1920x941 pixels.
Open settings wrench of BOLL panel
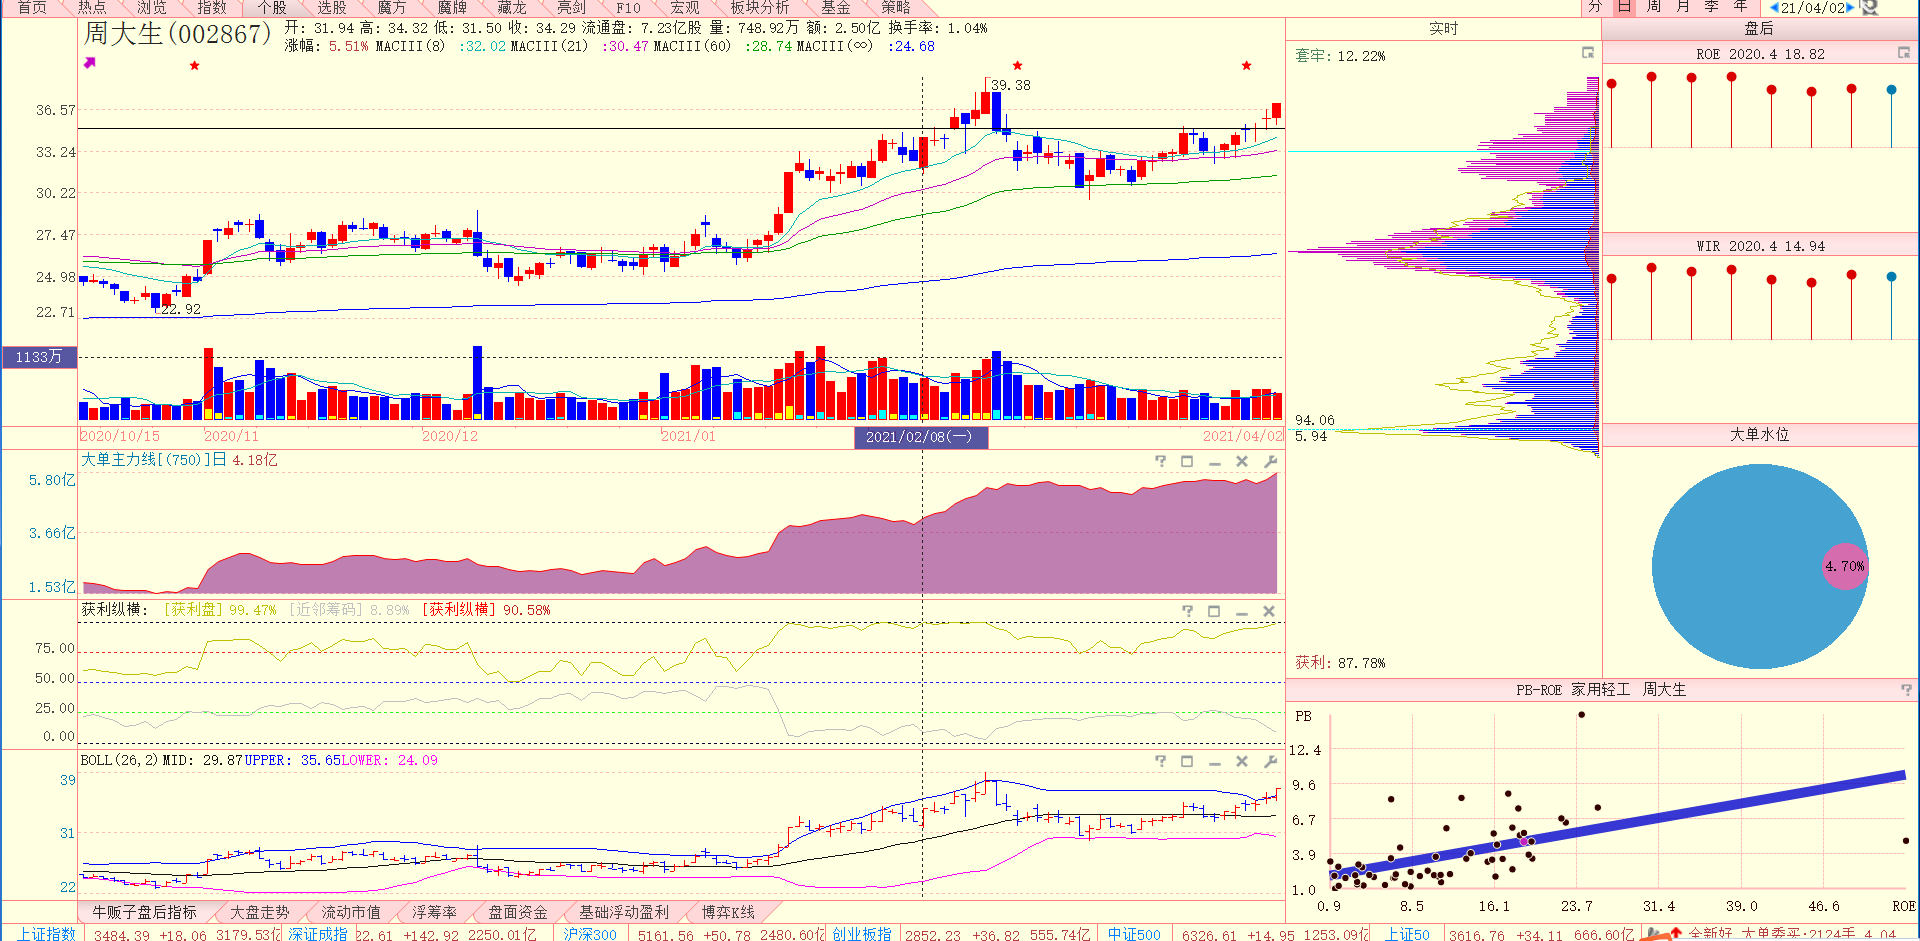point(1270,761)
